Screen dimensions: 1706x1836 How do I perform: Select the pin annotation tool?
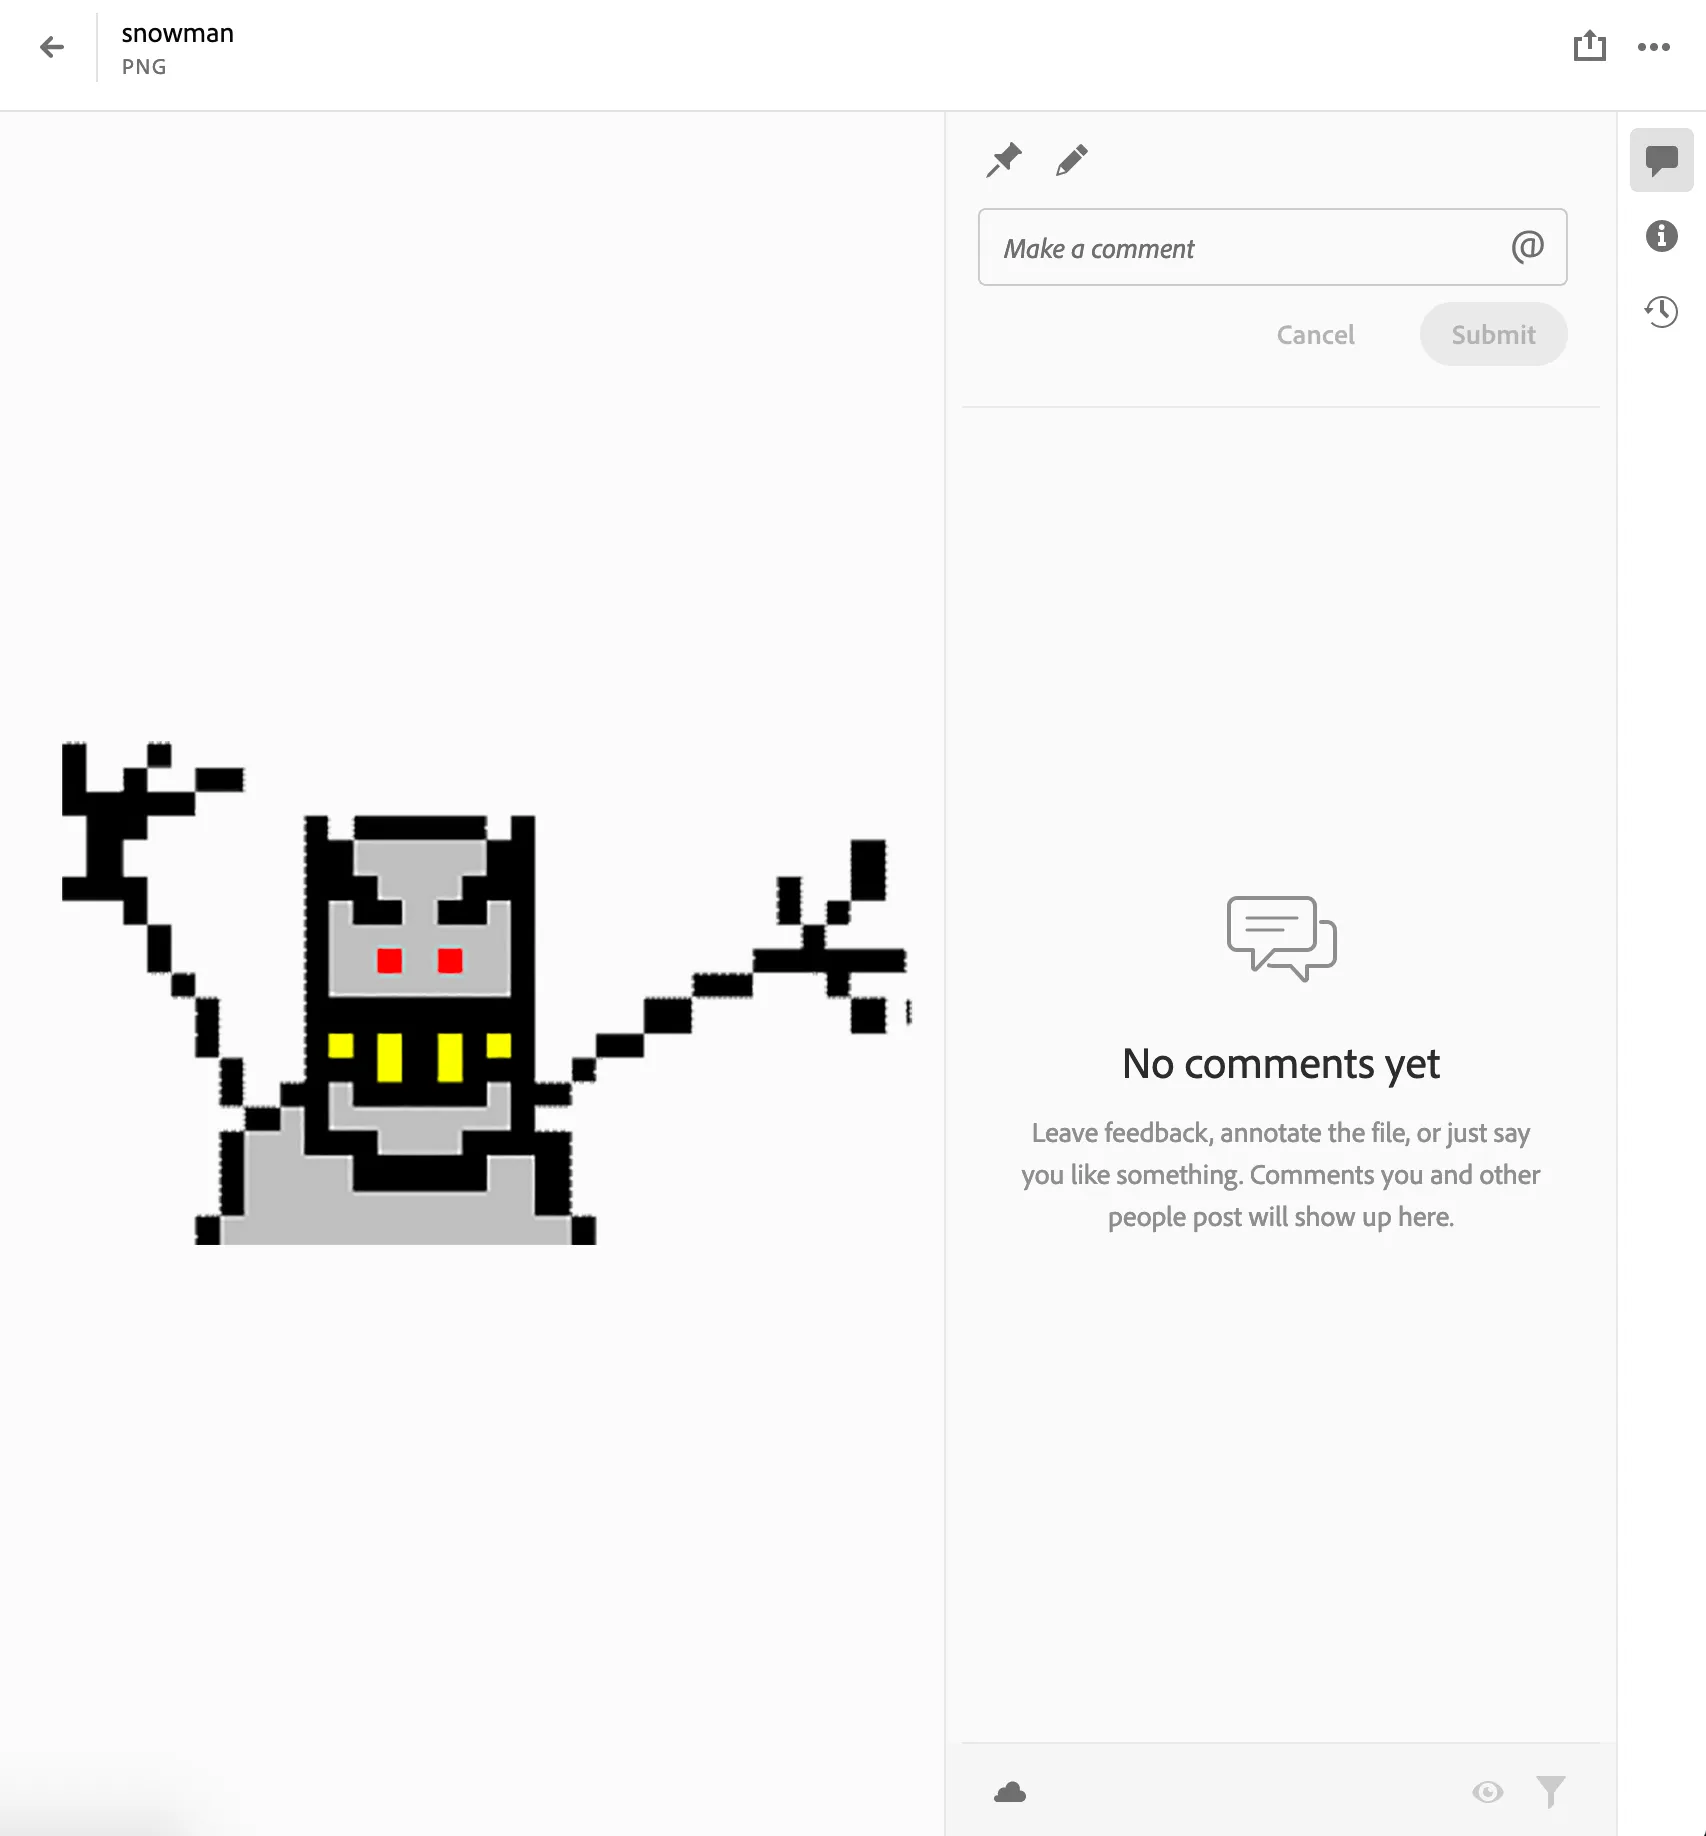(1003, 160)
